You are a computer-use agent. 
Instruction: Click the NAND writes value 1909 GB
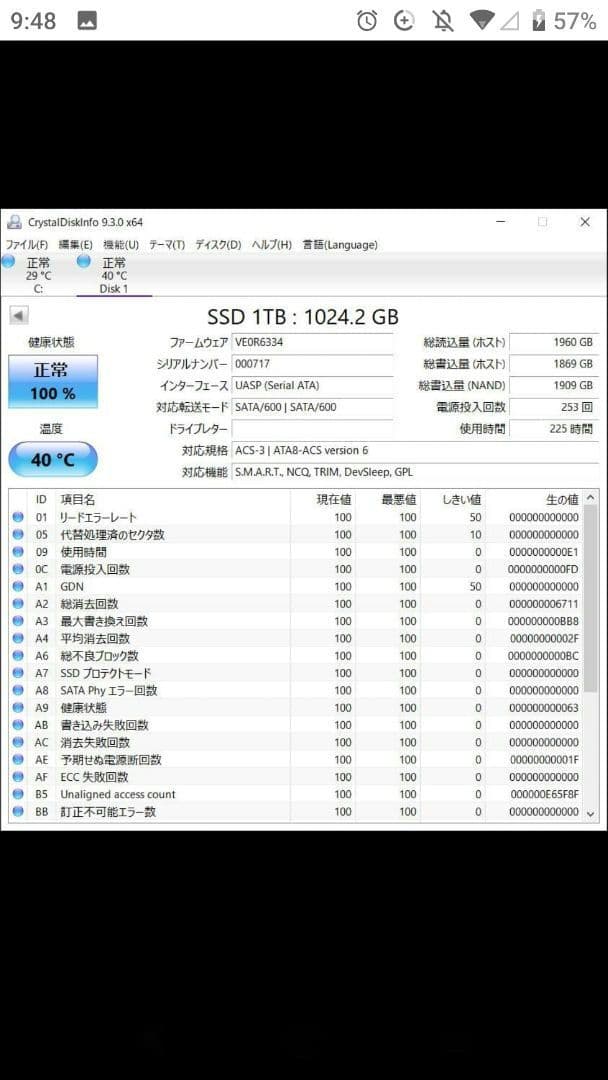(554, 386)
